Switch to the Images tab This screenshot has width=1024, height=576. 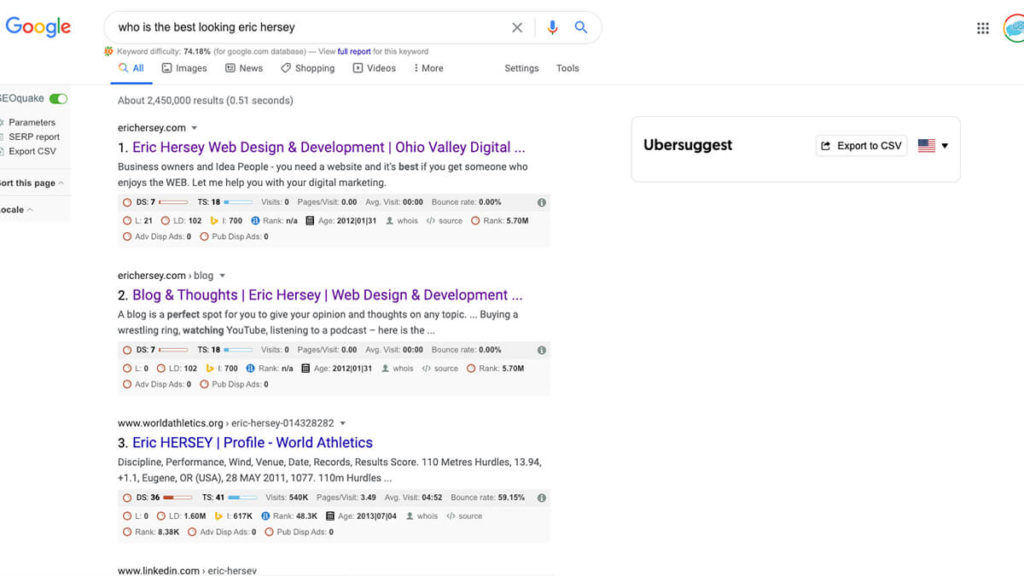tap(184, 68)
